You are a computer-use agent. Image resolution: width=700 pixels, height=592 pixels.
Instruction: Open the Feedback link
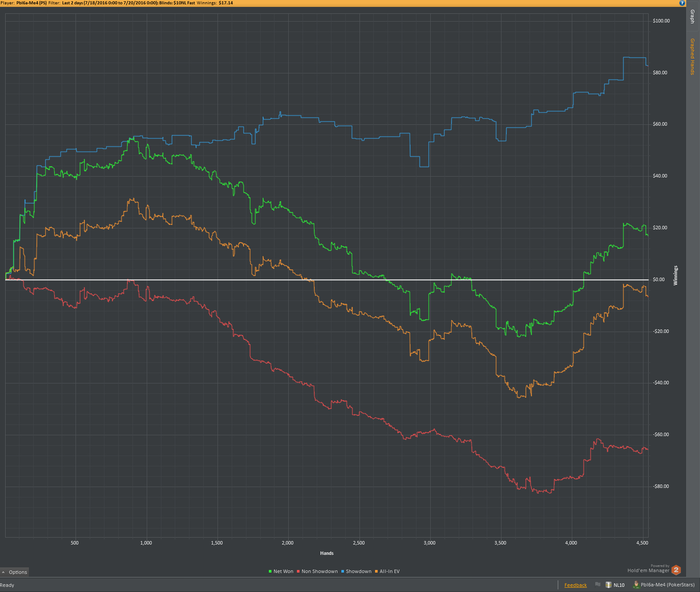(575, 585)
